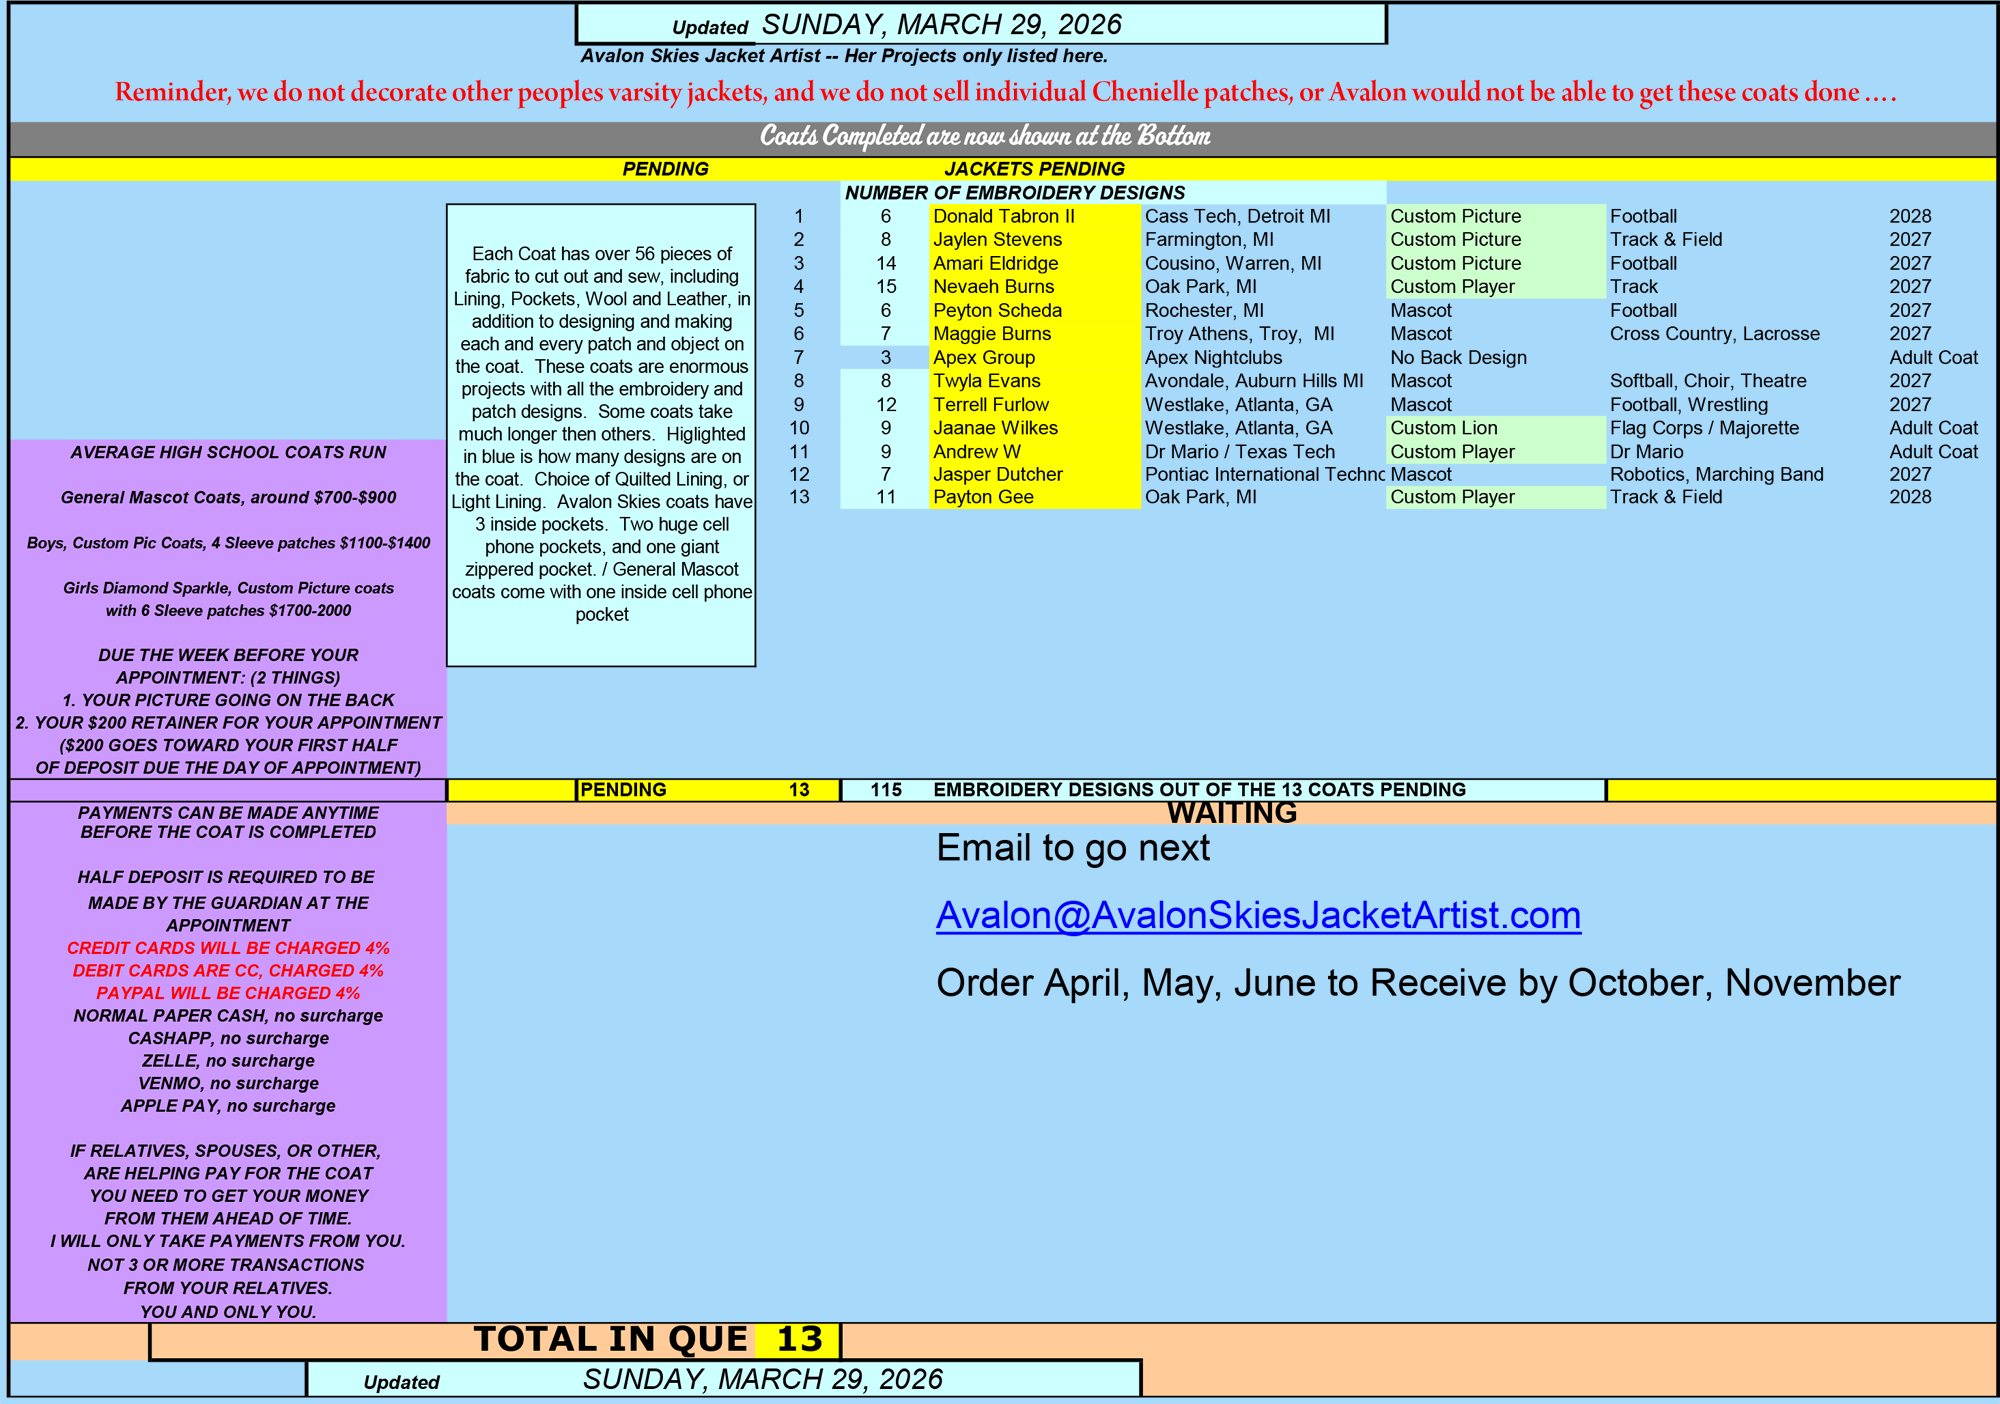Select the top Updated Sunday March 29 header

(980, 24)
